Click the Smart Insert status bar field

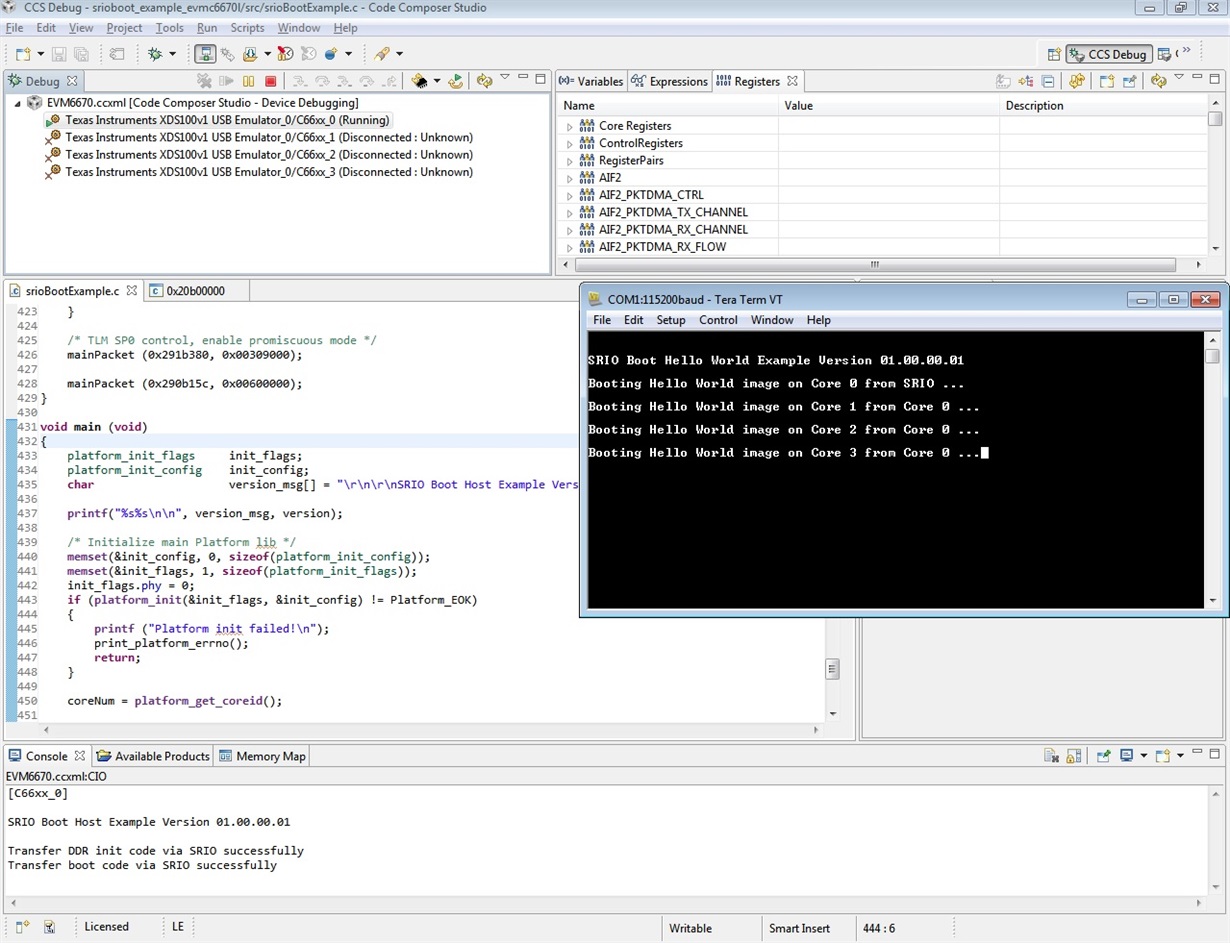pyautogui.click(x=799, y=928)
